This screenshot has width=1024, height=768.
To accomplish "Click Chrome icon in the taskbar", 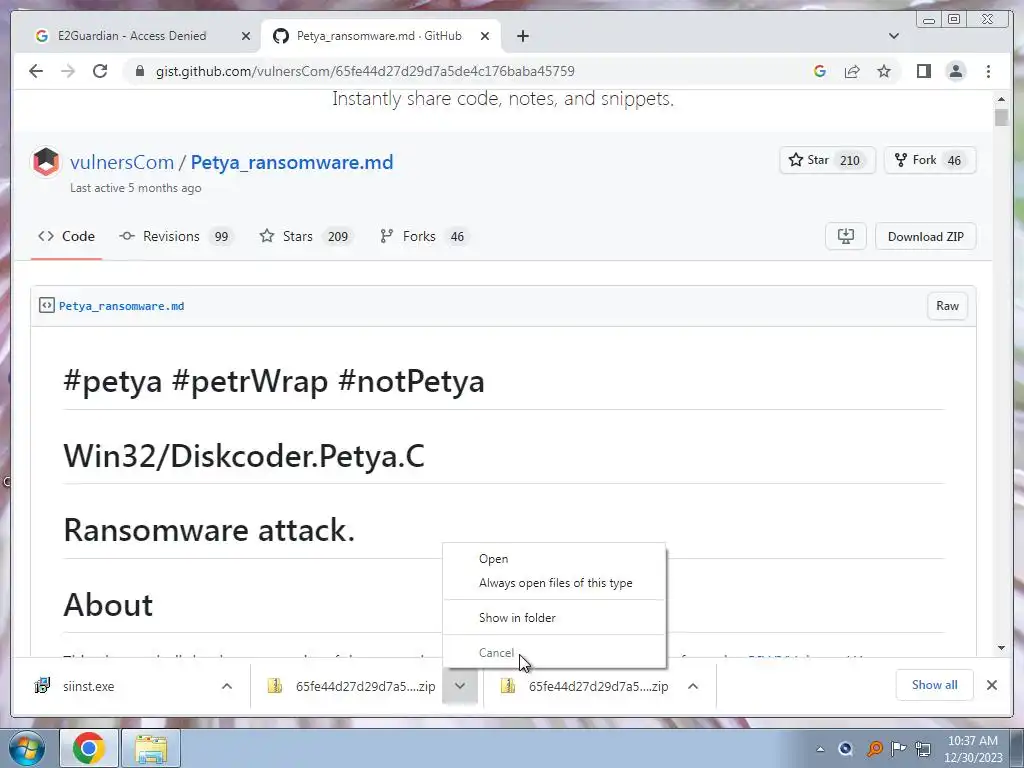I will (x=89, y=748).
